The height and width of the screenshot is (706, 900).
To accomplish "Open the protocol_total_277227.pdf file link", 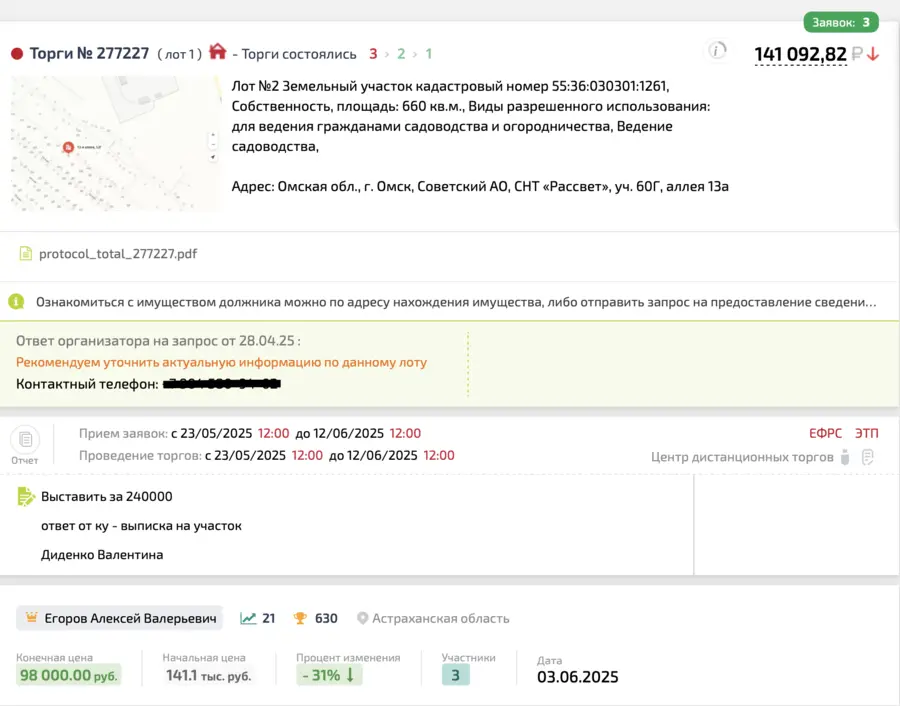I will point(118,254).
